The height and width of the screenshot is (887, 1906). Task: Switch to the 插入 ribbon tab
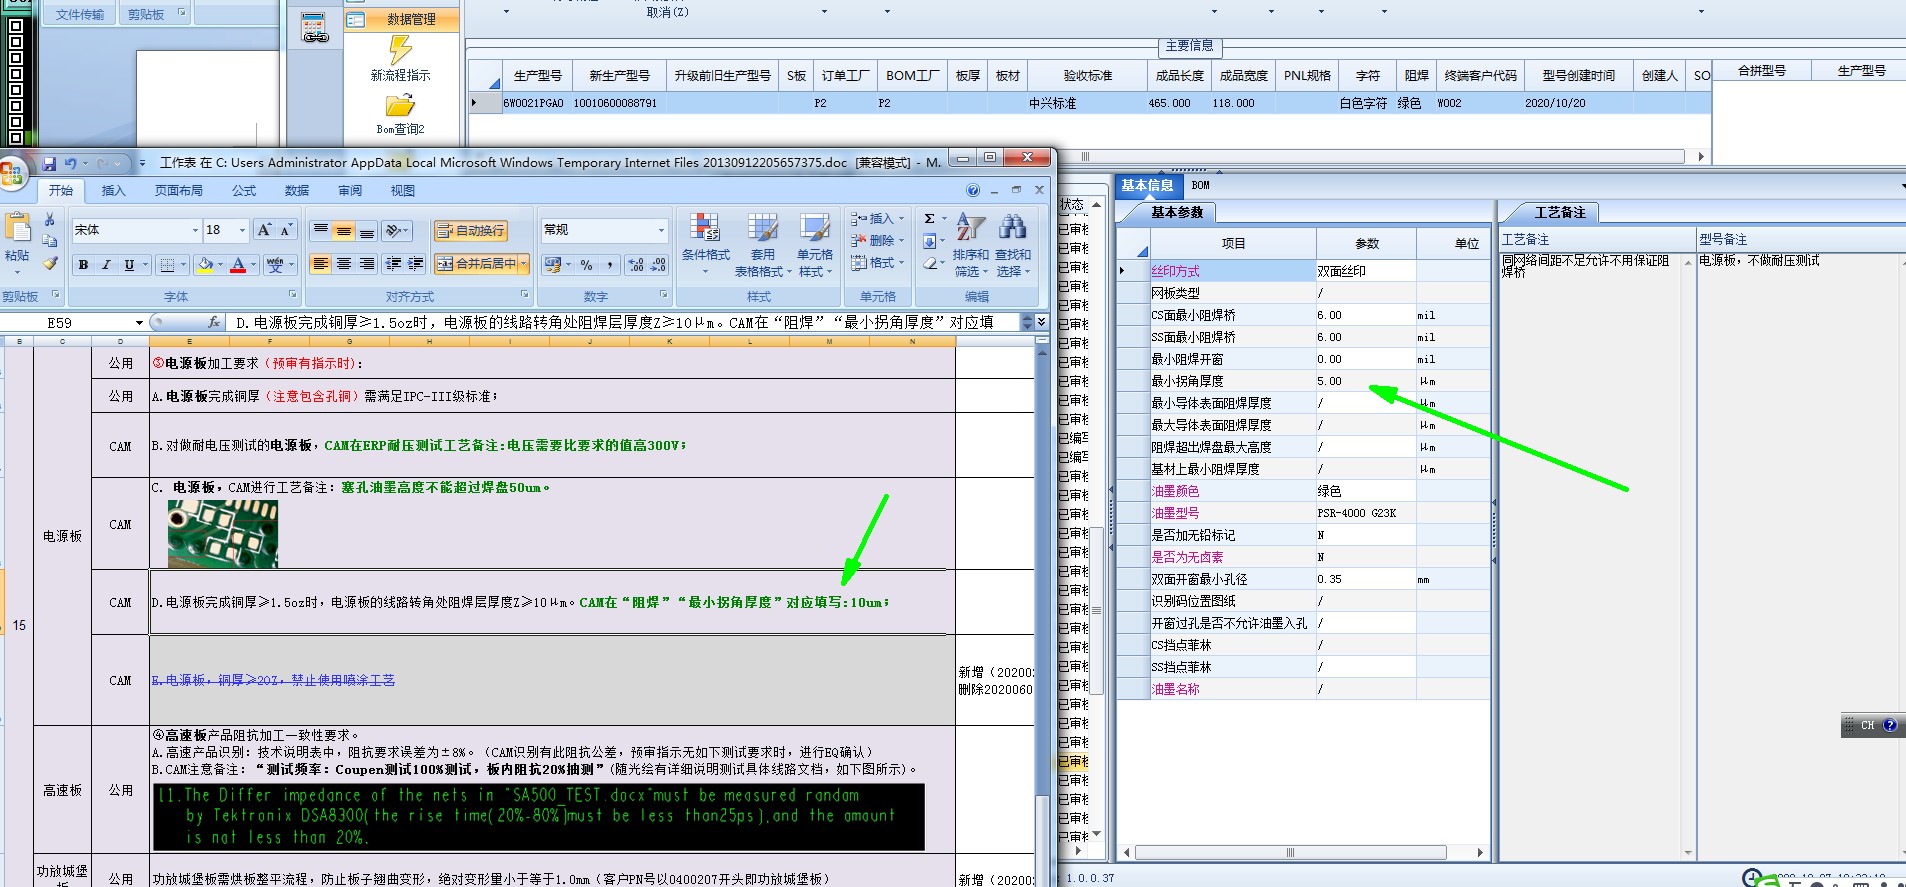tap(113, 190)
